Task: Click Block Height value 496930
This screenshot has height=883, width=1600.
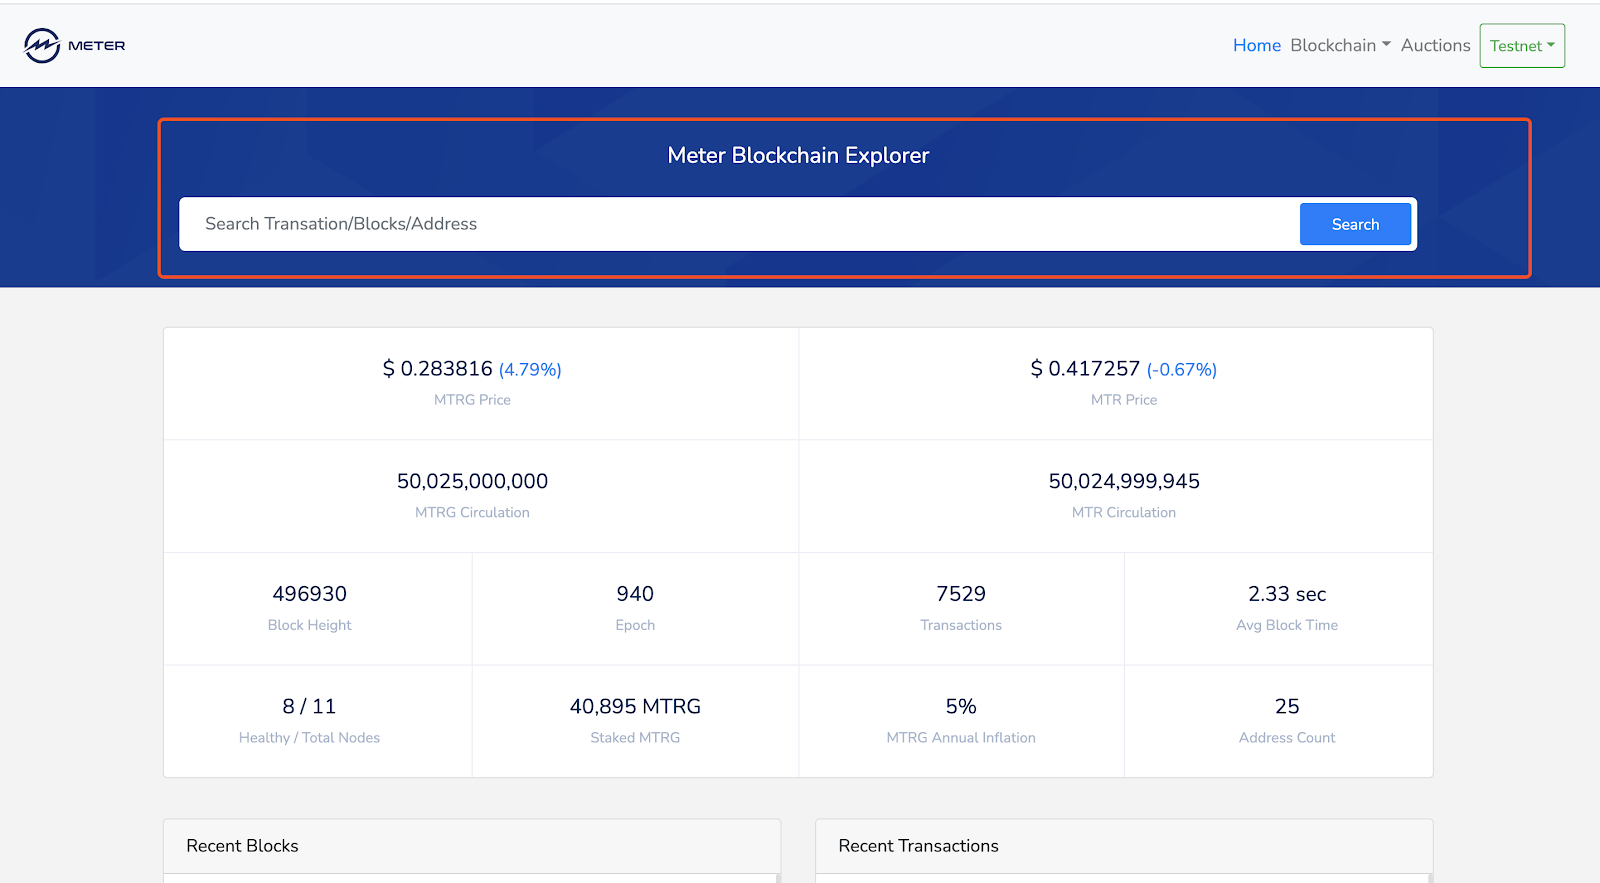Action: (x=310, y=594)
